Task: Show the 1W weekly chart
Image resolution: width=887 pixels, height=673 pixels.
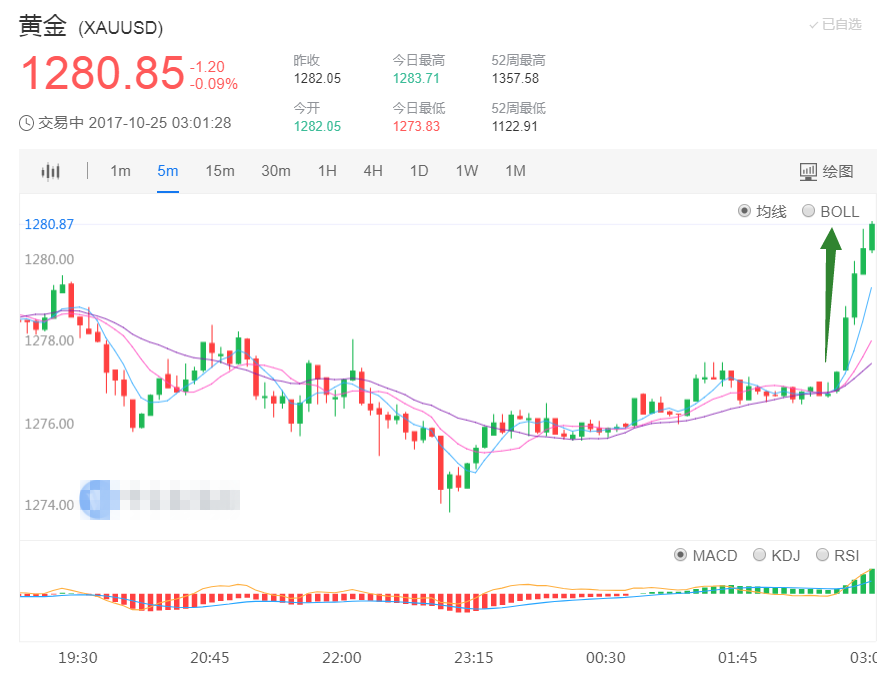Action: pos(467,171)
